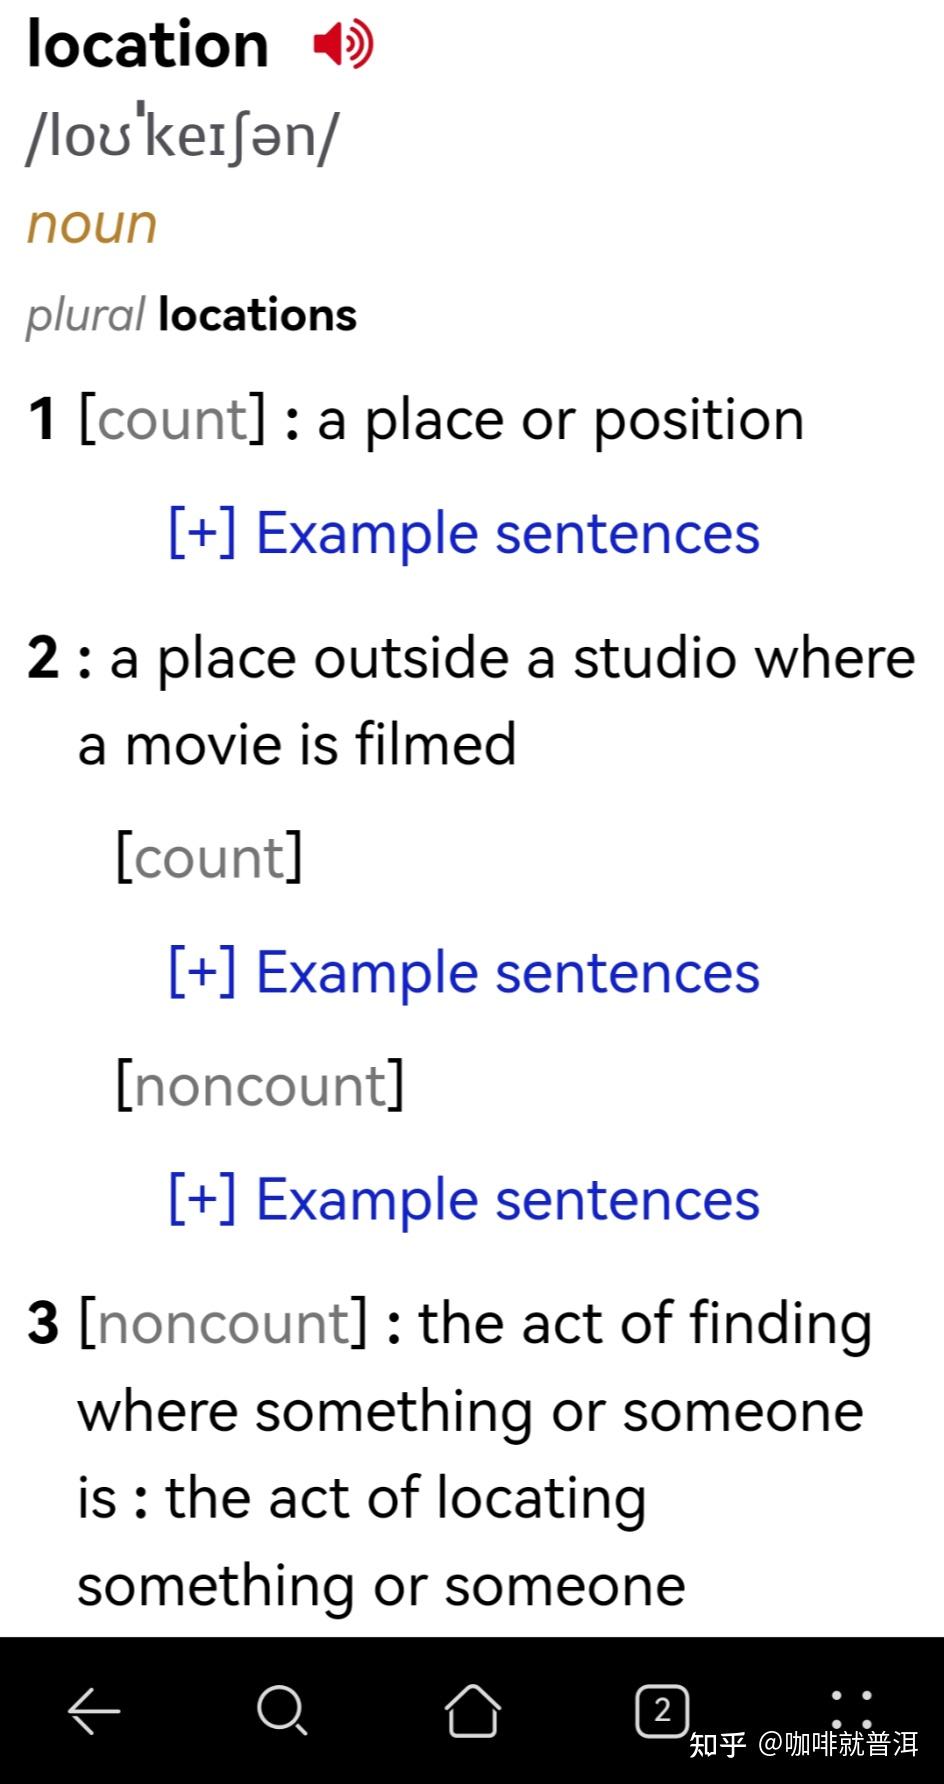
Task: Go to the browser home page
Action: (x=472, y=1711)
